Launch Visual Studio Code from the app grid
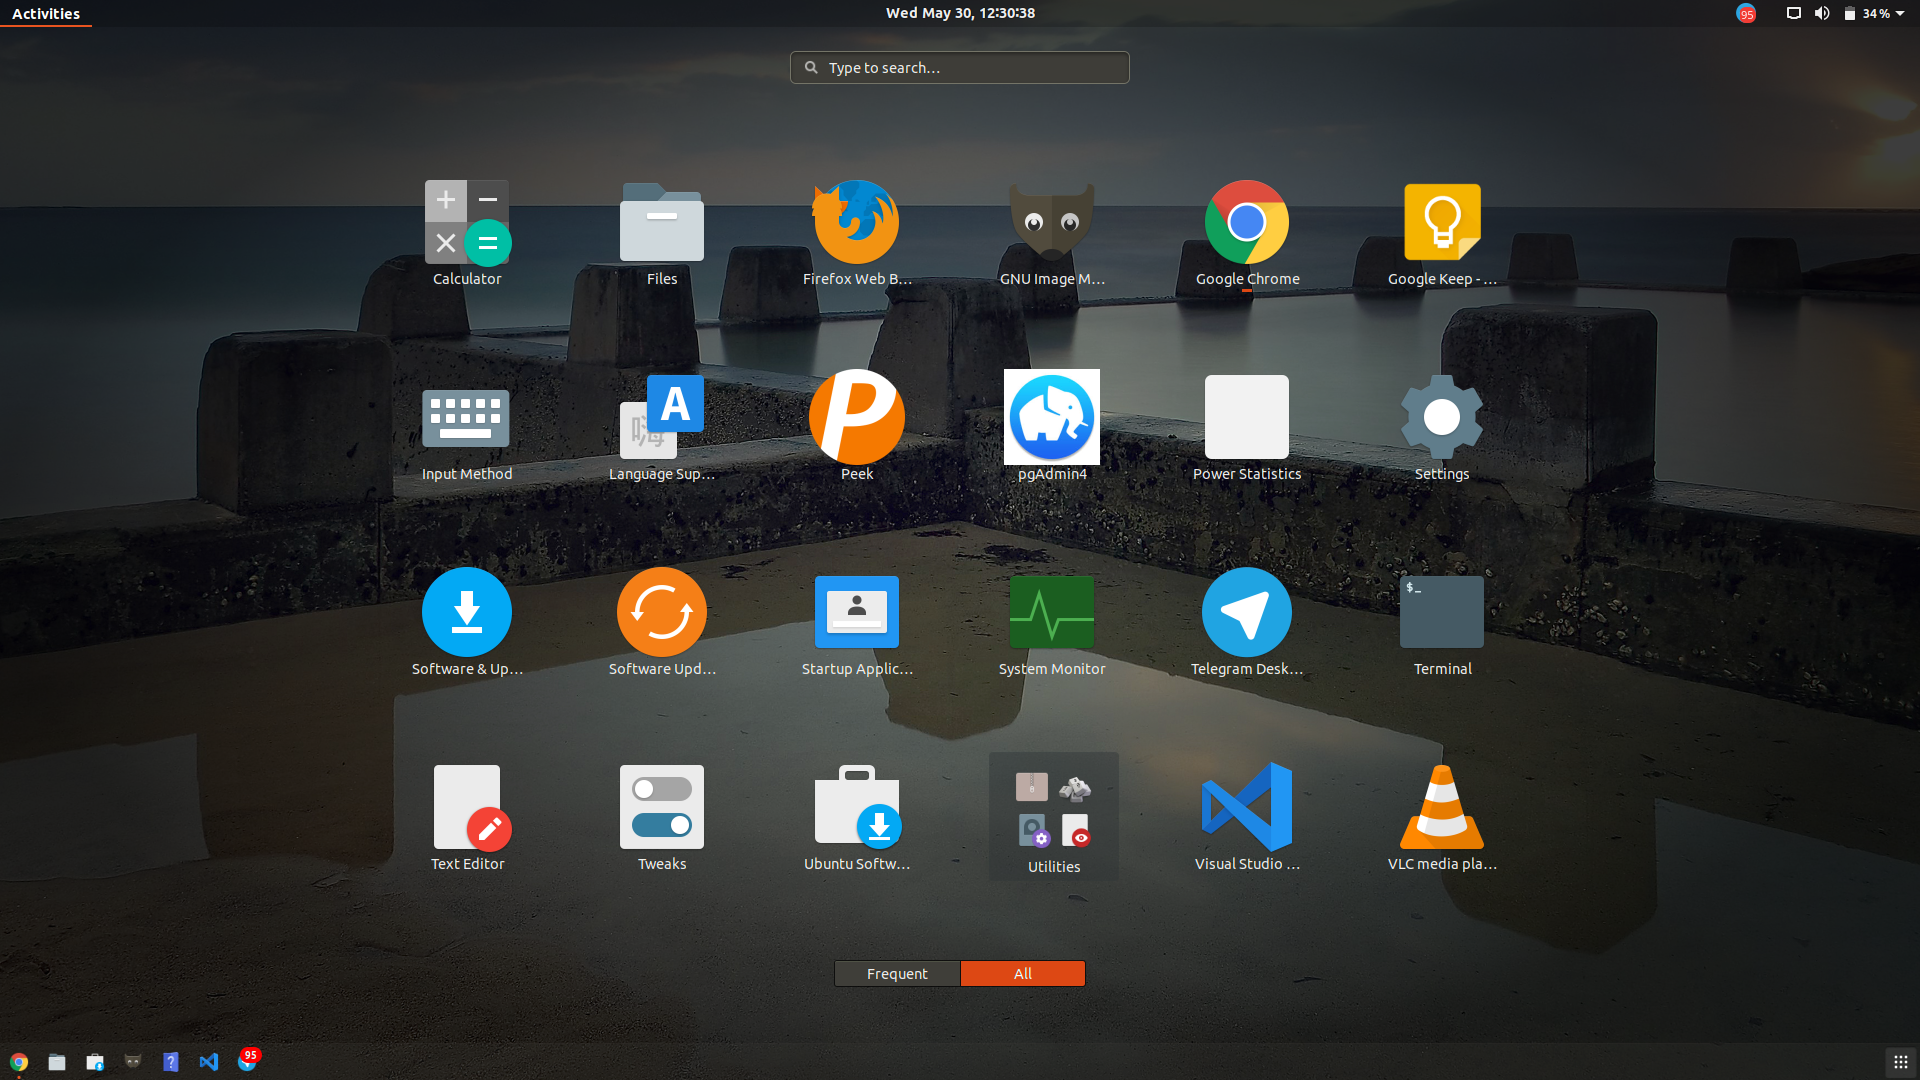Screen dimensions: 1920x1080 click(1247, 819)
